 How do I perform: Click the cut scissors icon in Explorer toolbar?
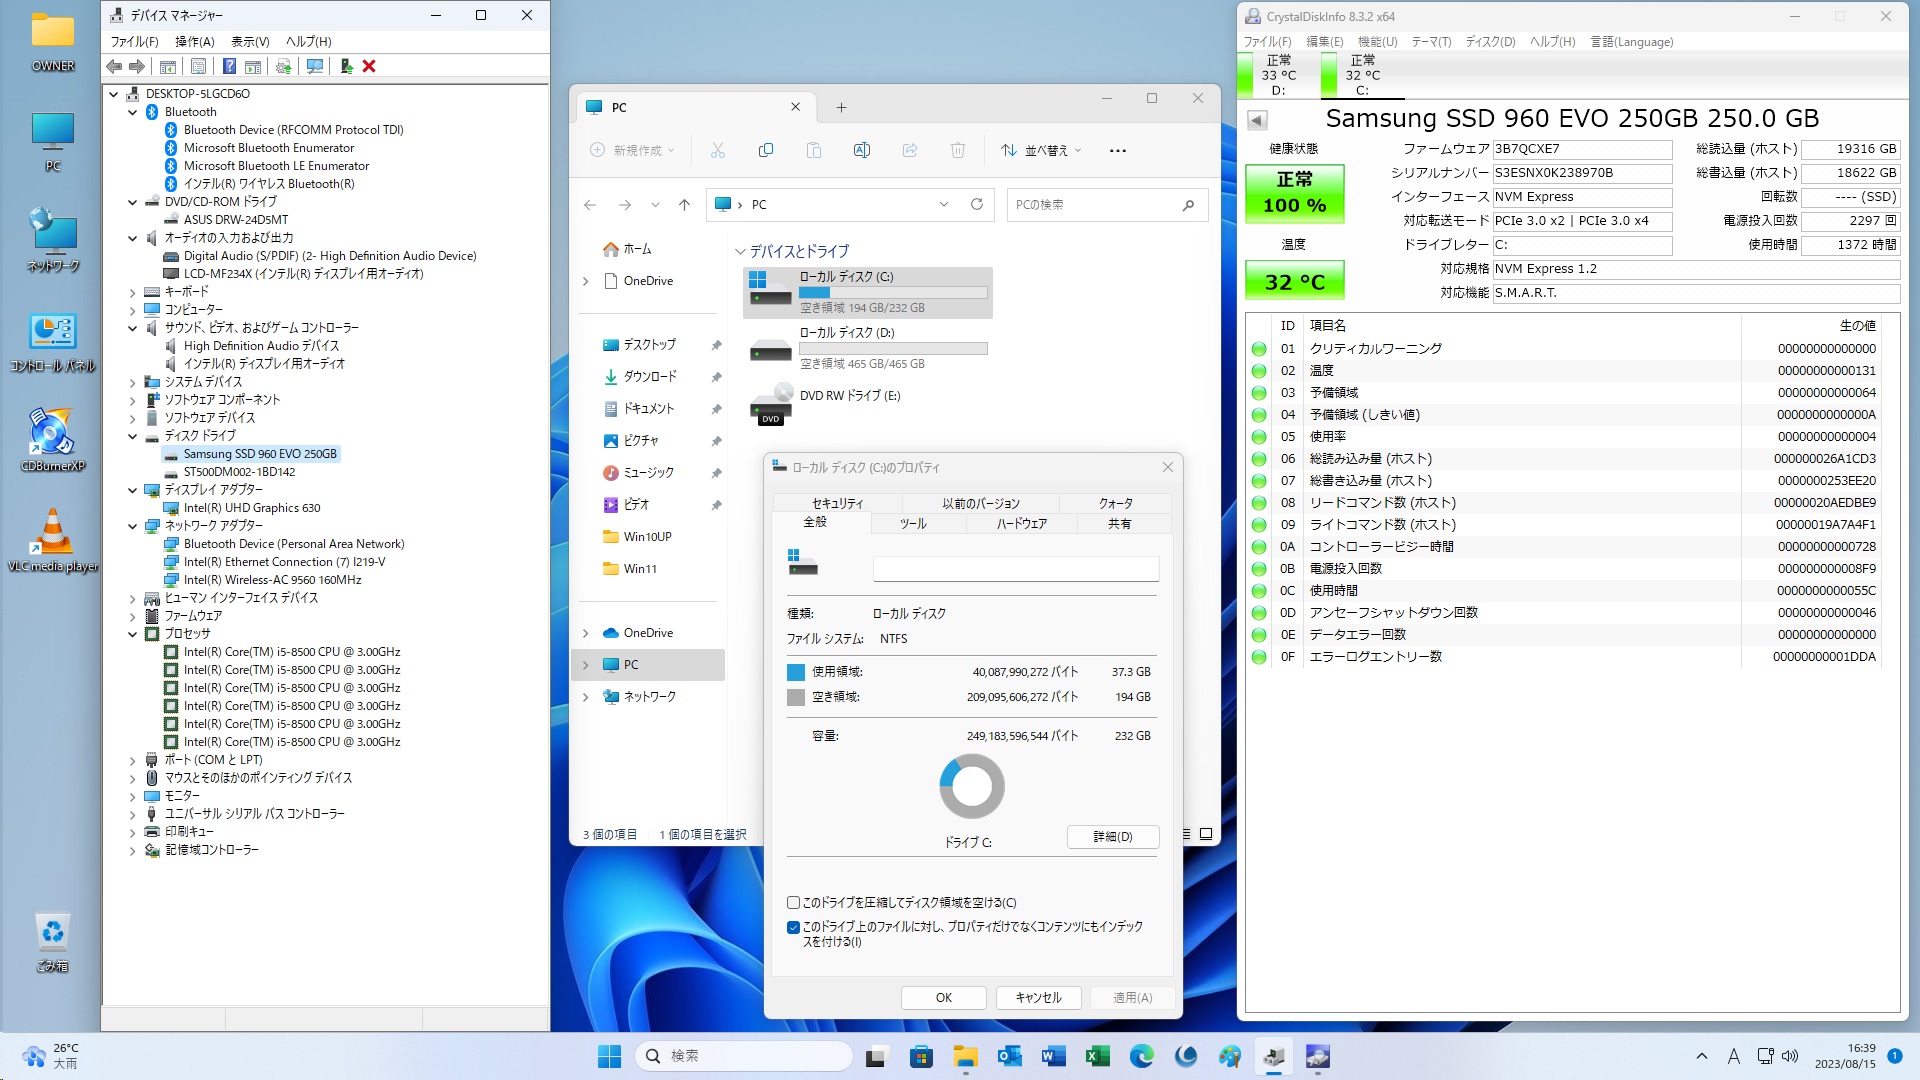pyautogui.click(x=717, y=150)
